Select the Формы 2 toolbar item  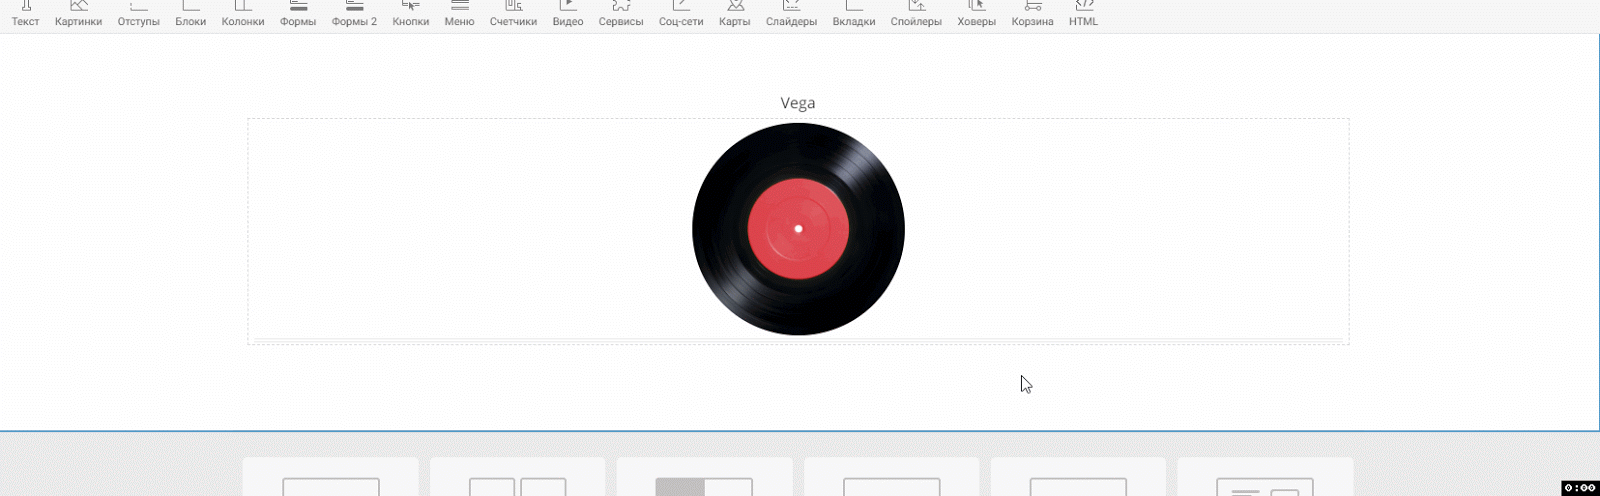(354, 14)
